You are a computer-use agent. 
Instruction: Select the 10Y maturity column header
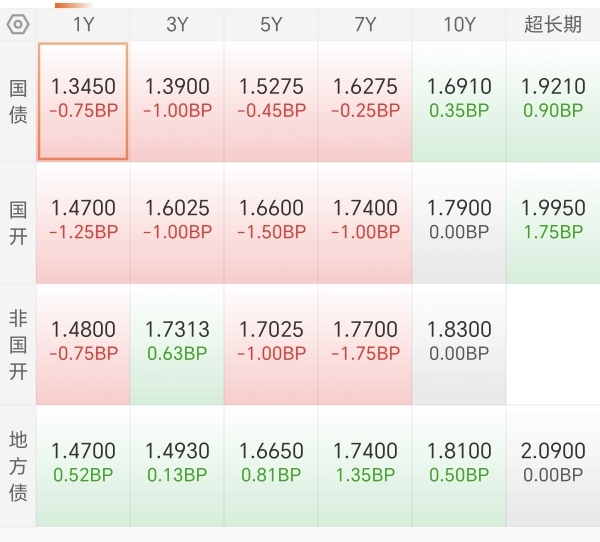coord(459,25)
